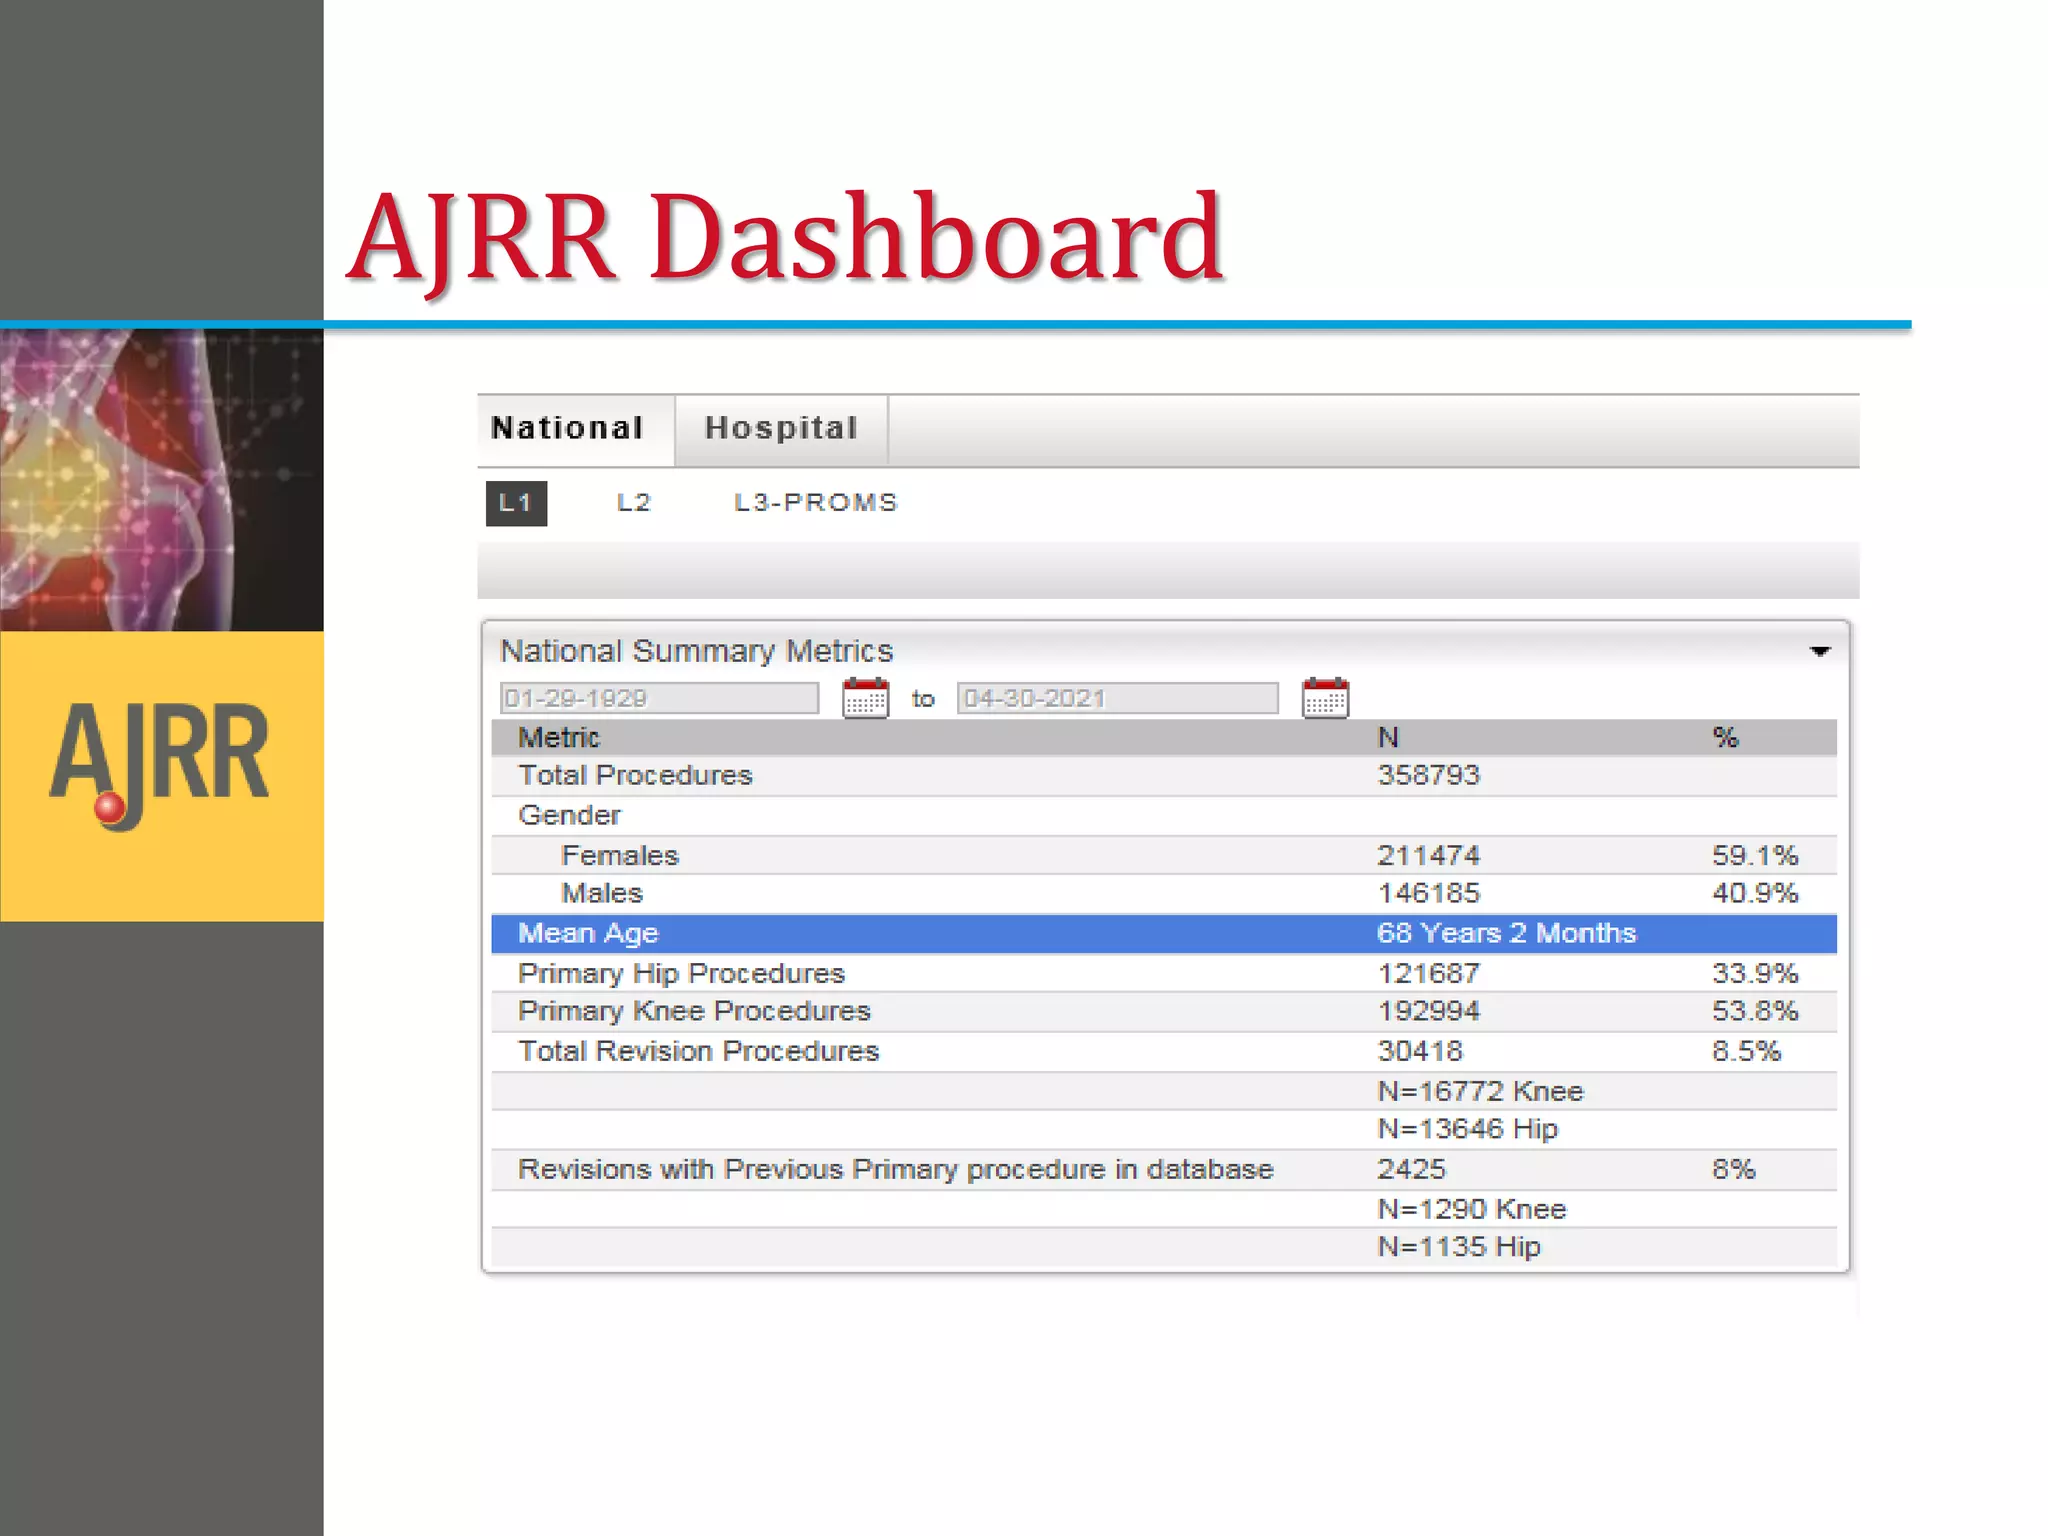Viewport: 2048px width, 1536px height.
Task: Click the 68 Years 2 Months value
Action: pos(1506,933)
